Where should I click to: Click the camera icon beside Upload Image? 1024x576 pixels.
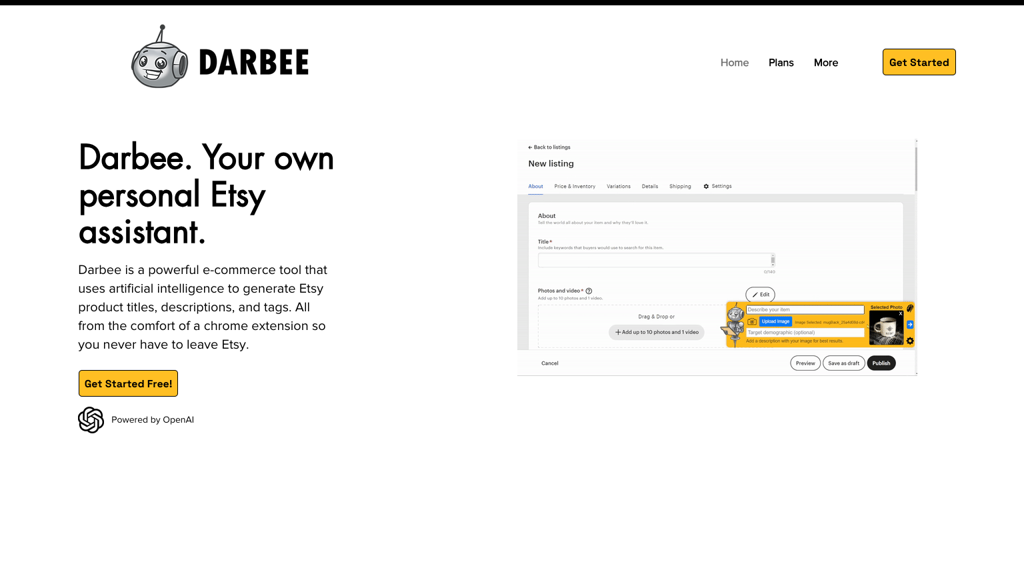(752, 322)
